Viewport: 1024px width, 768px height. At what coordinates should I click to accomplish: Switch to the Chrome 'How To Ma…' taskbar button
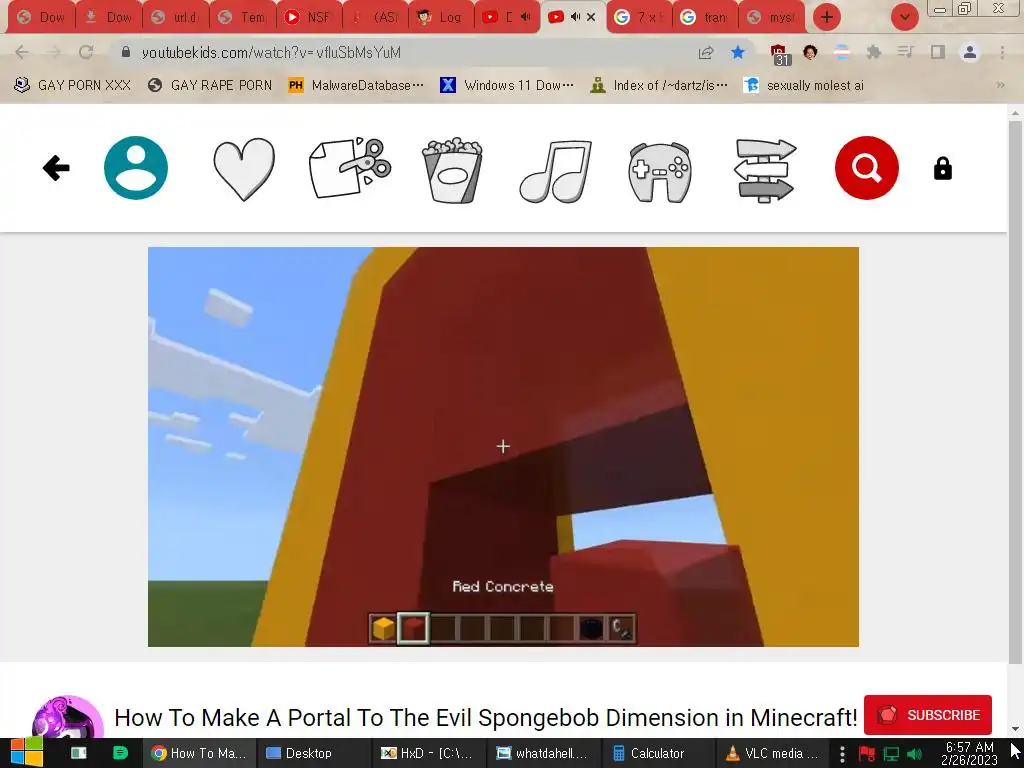click(x=199, y=753)
